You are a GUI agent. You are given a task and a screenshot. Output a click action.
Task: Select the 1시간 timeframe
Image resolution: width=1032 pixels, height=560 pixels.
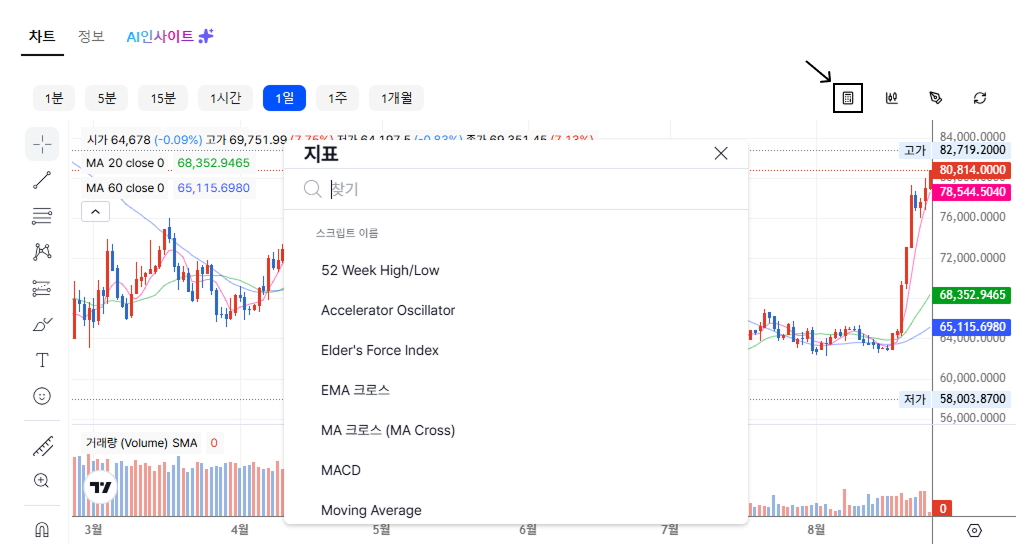pos(226,98)
